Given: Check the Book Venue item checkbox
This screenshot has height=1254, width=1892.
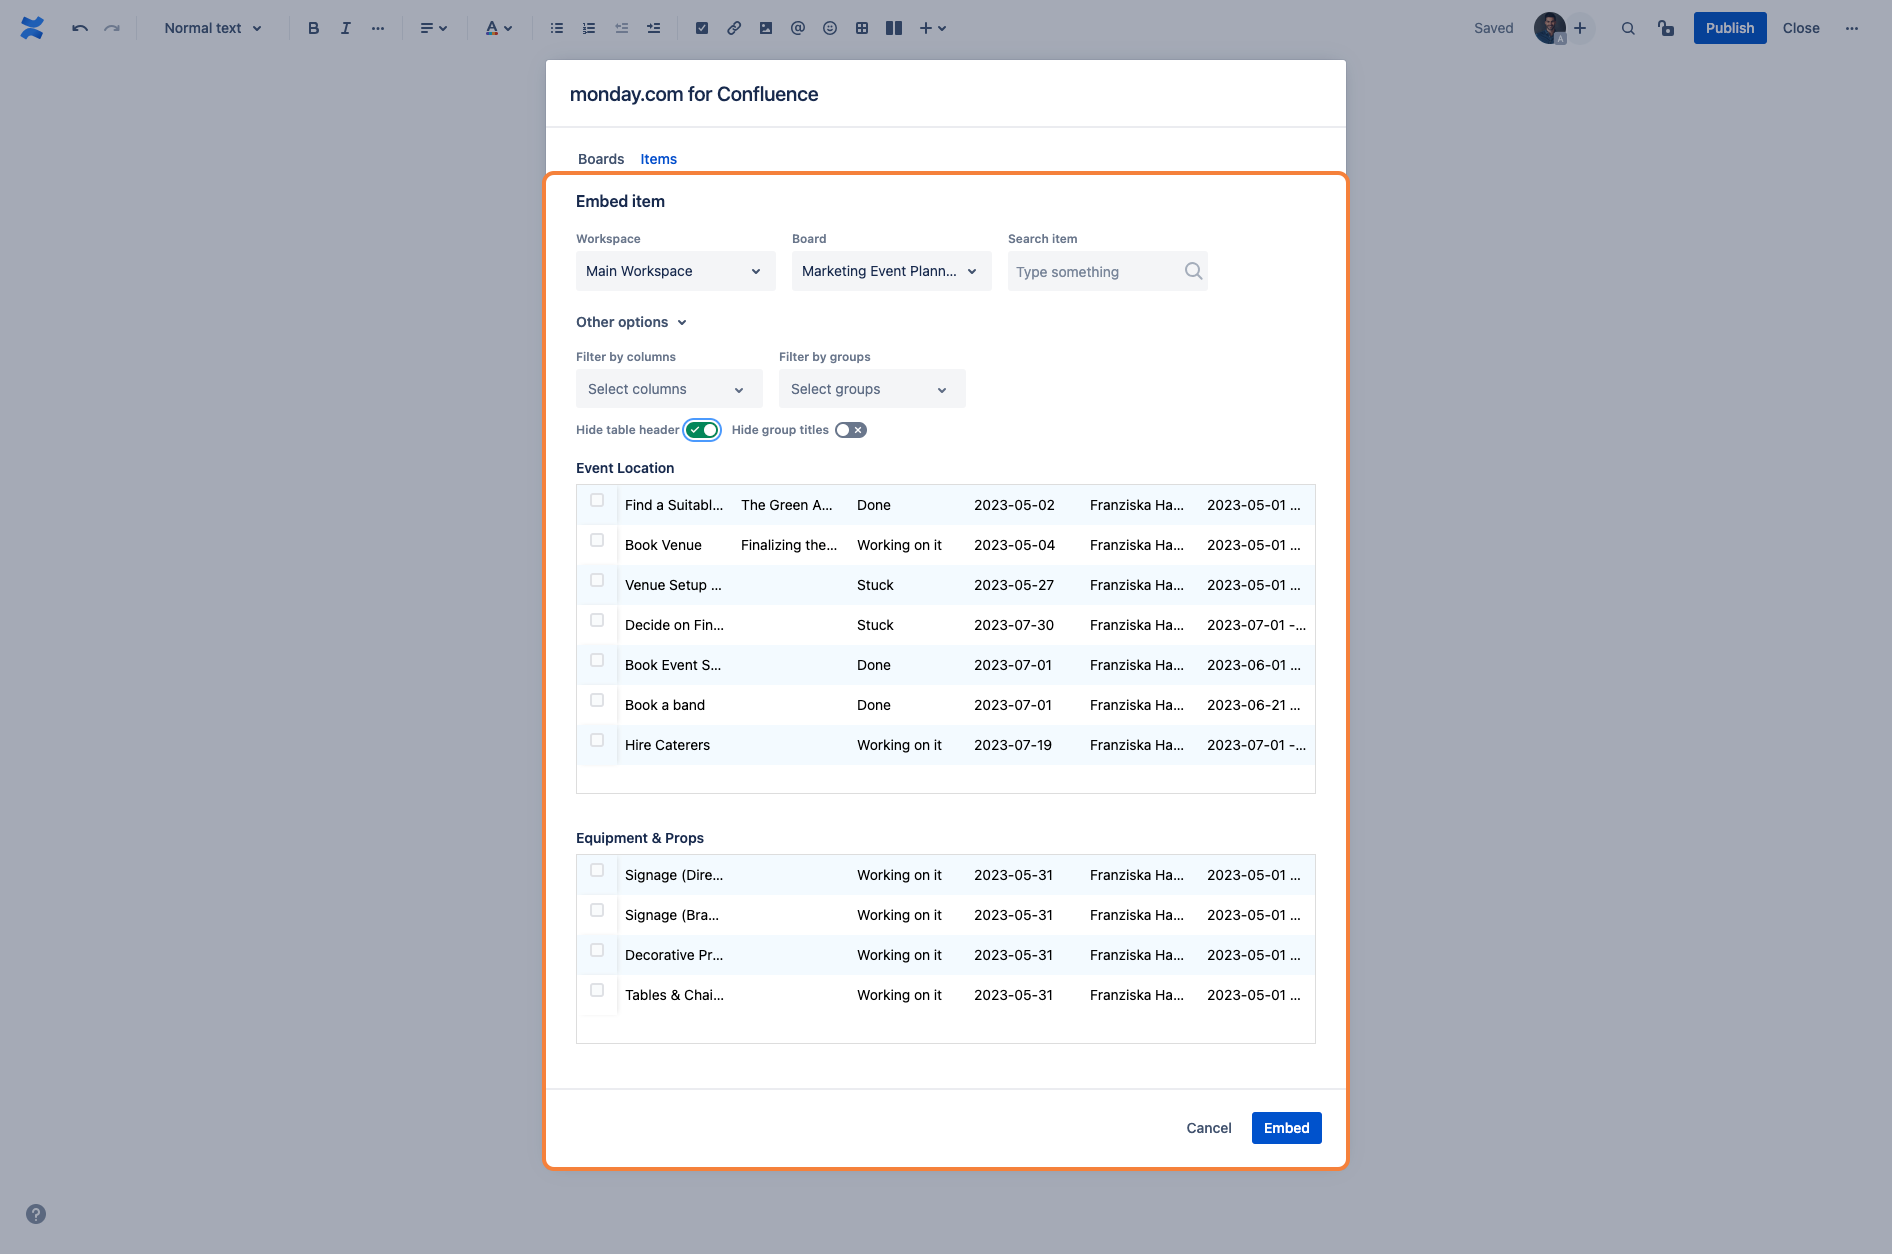Looking at the screenshot, I should coord(597,540).
